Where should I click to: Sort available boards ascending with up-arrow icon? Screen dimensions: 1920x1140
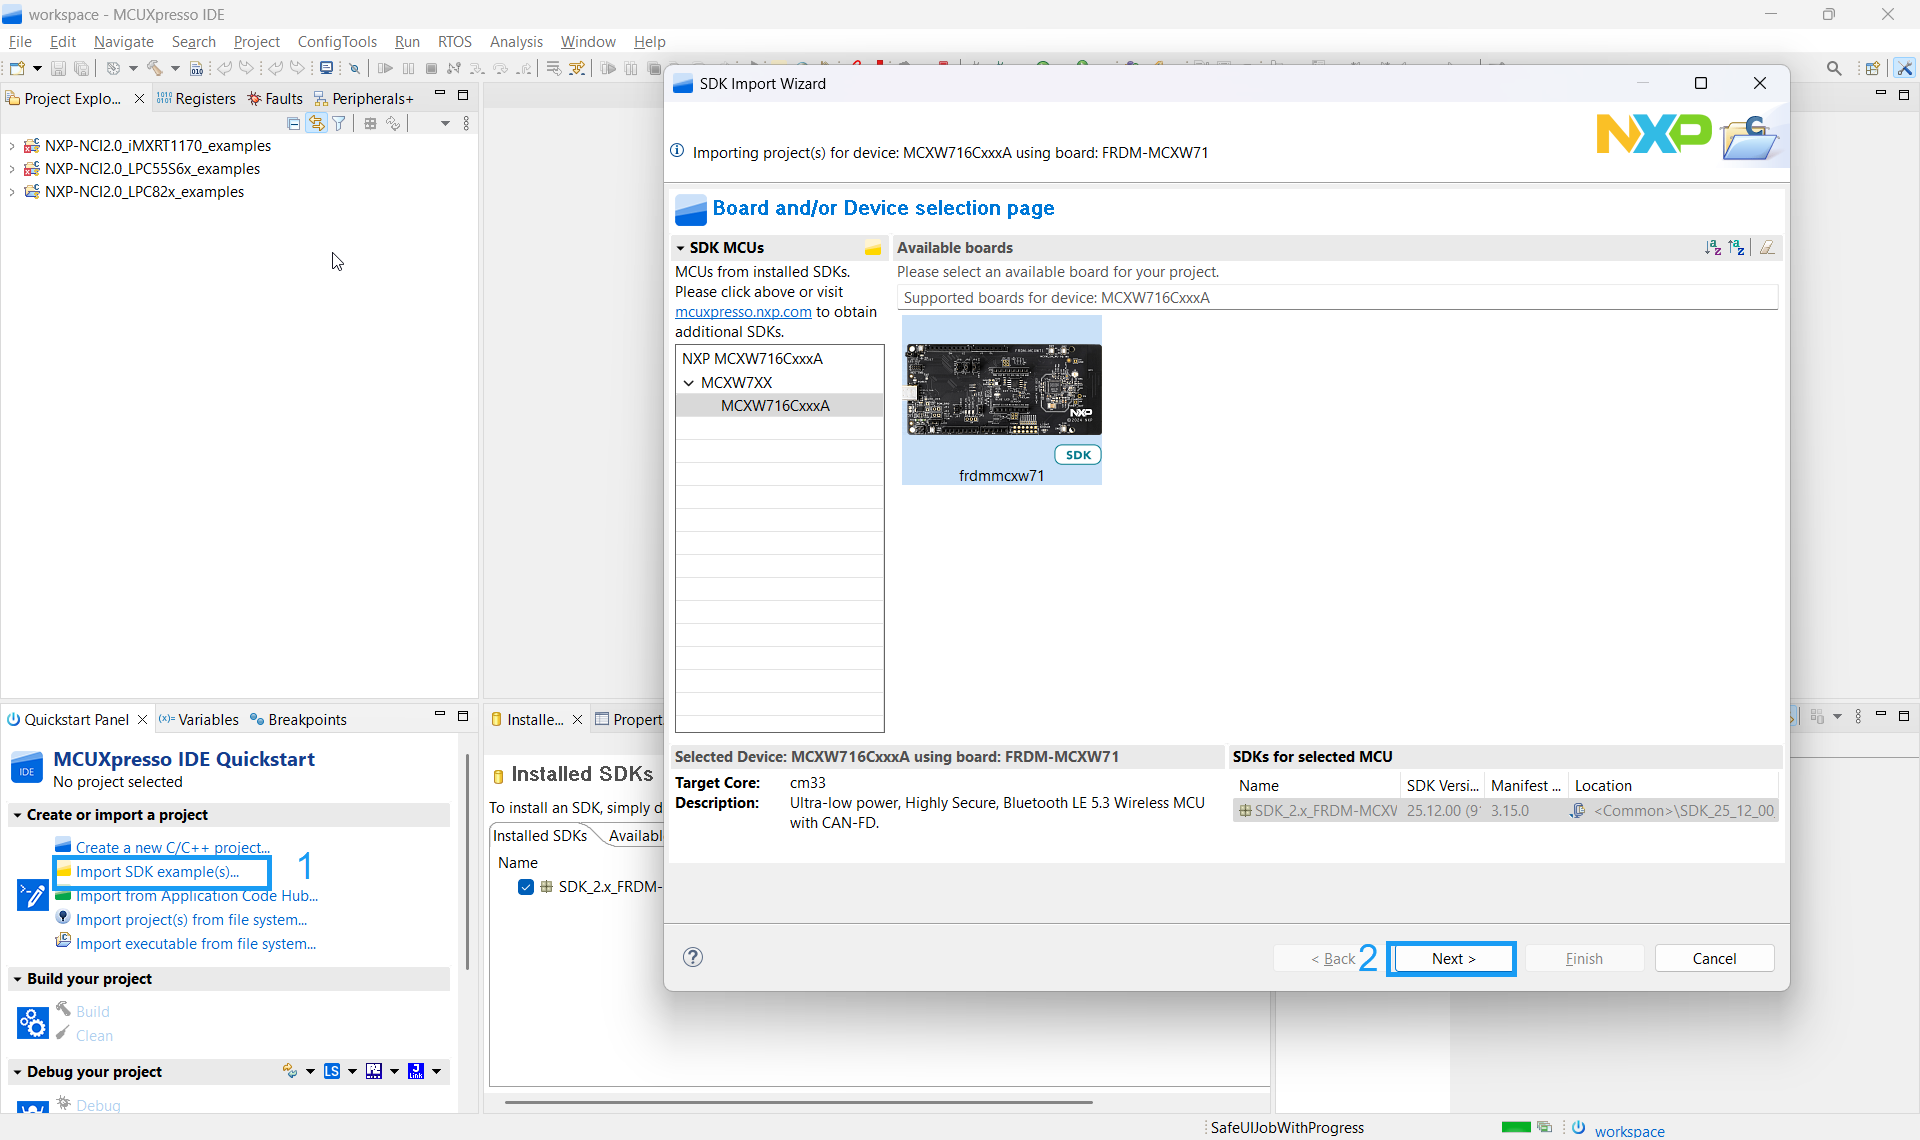click(x=1737, y=247)
